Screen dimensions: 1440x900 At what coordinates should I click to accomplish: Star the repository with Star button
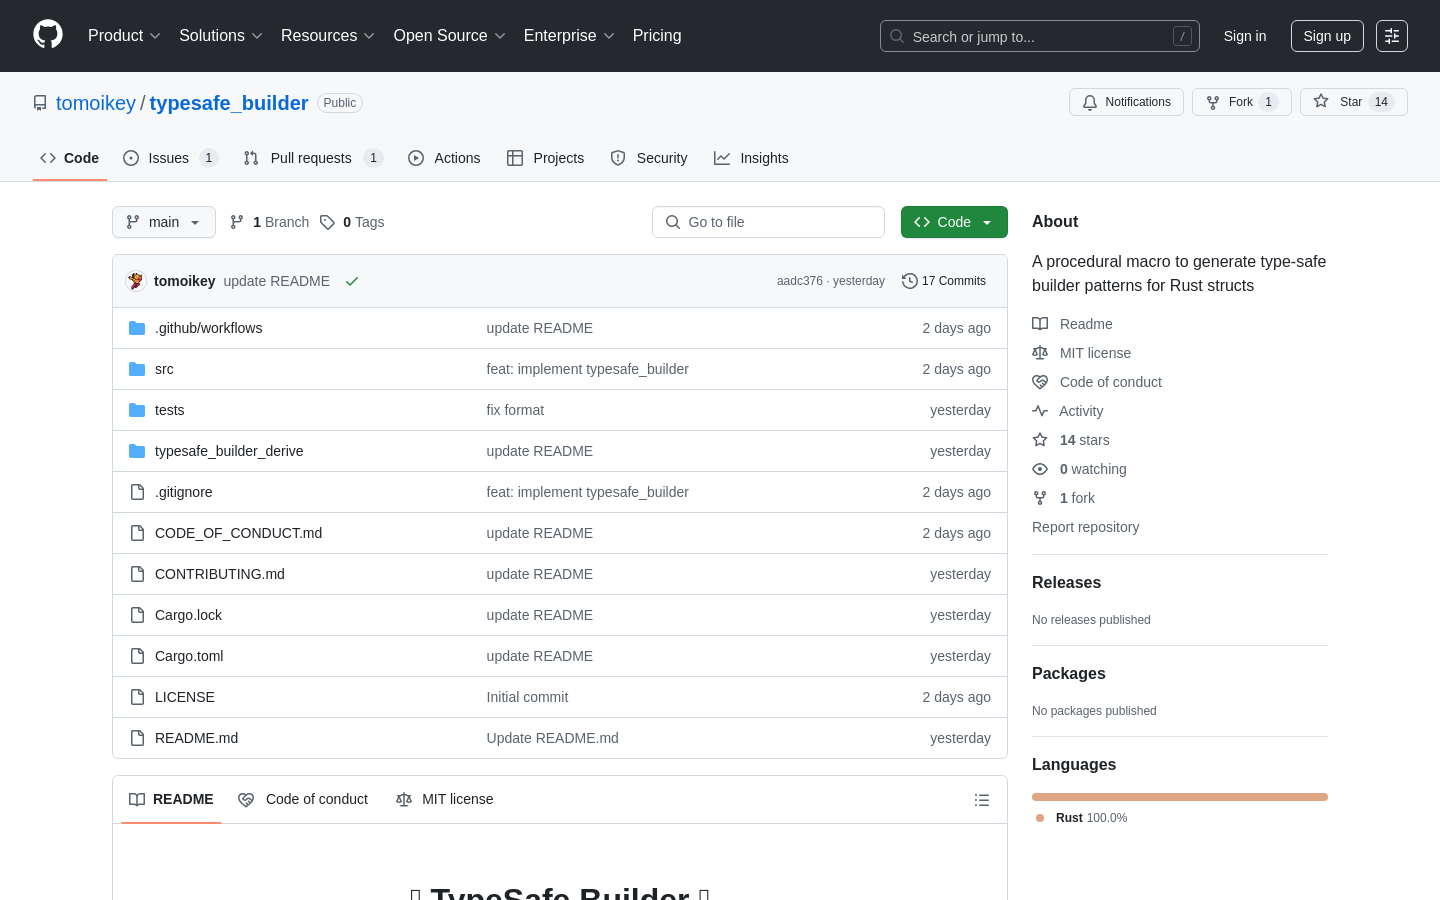click(x=1354, y=102)
